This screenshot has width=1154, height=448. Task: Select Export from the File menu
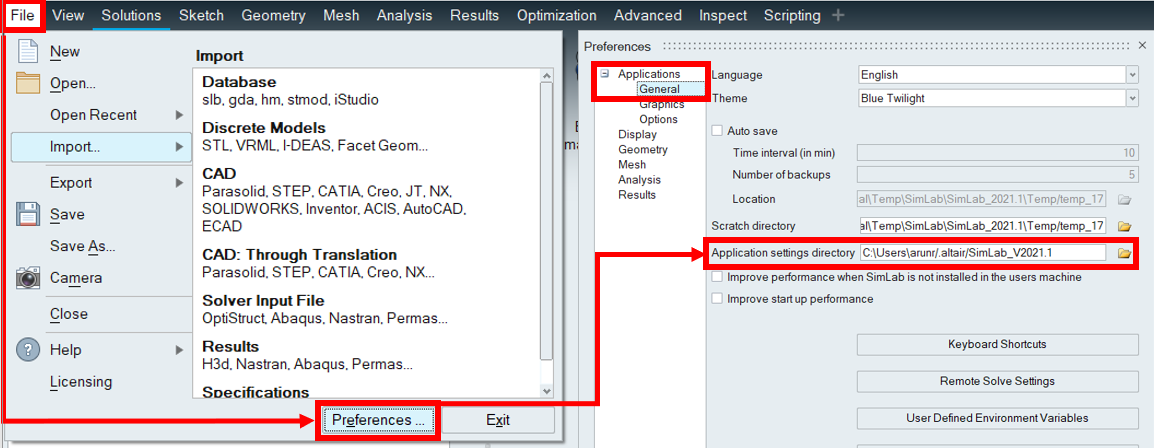point(71,182)
